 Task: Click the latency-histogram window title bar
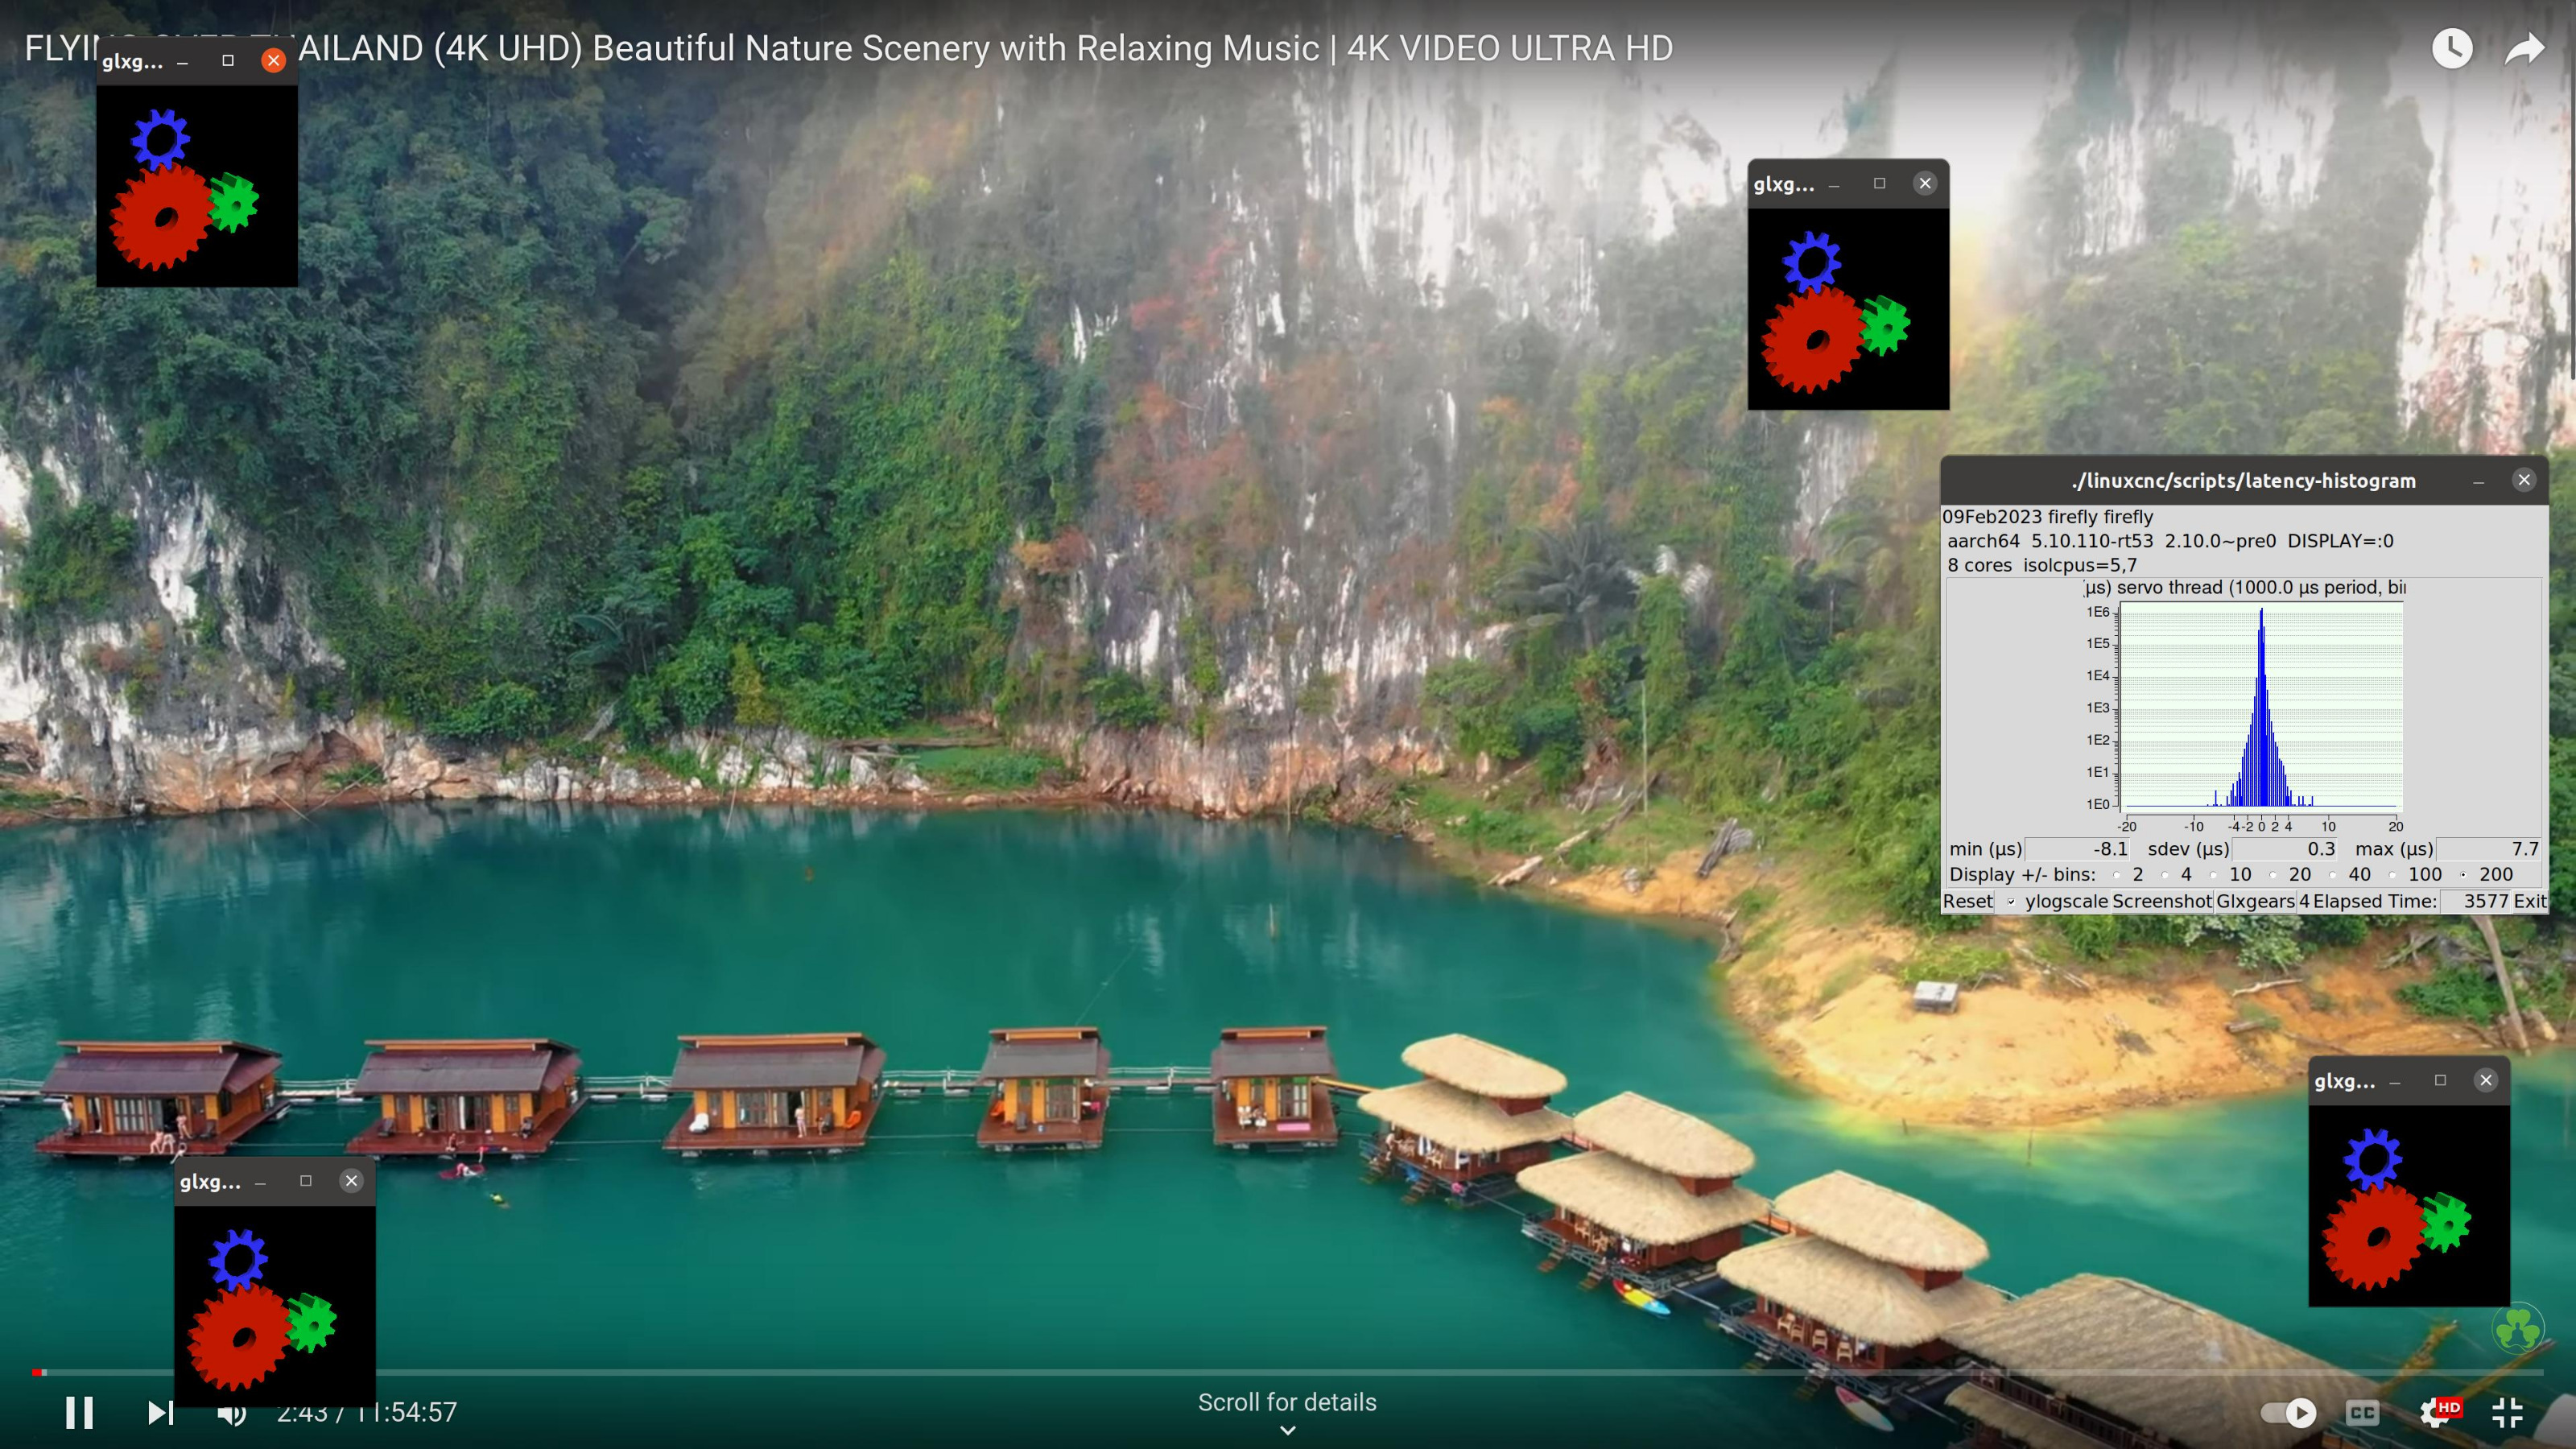click(2243, 480)
